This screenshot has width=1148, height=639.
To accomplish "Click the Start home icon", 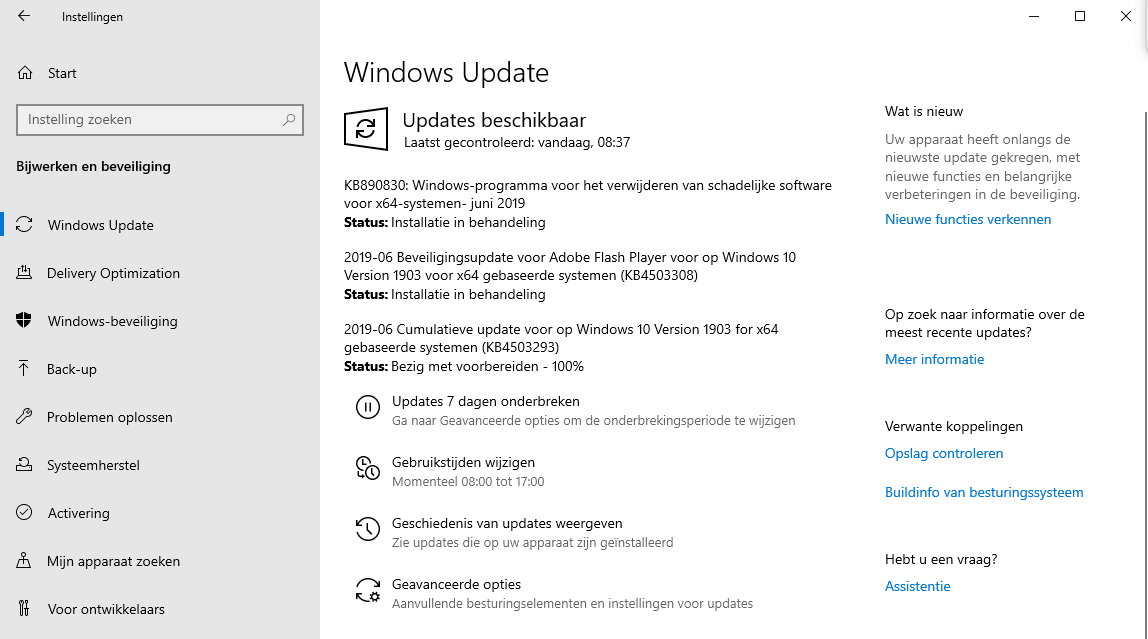I will (x=24, y=73).
